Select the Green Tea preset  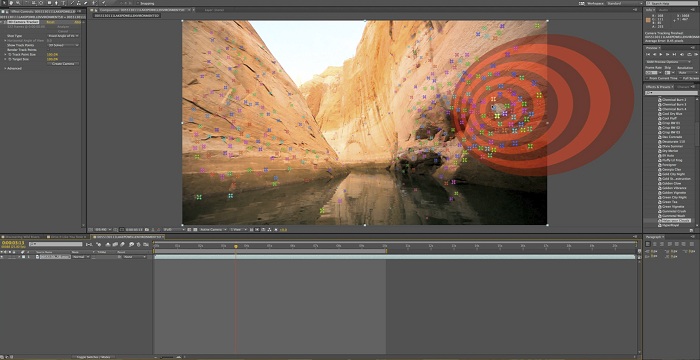[669, 202]
